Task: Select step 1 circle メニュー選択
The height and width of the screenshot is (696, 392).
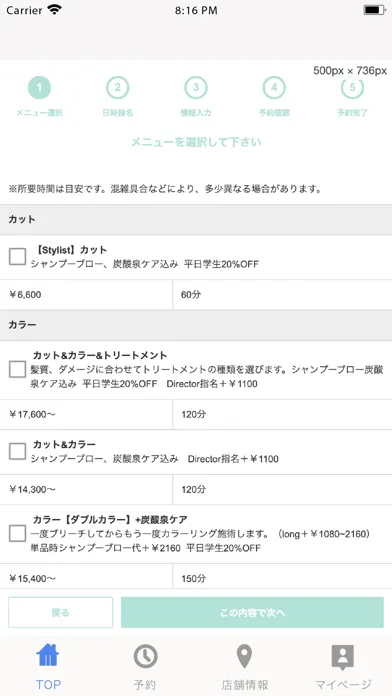Action: (39, 87)
